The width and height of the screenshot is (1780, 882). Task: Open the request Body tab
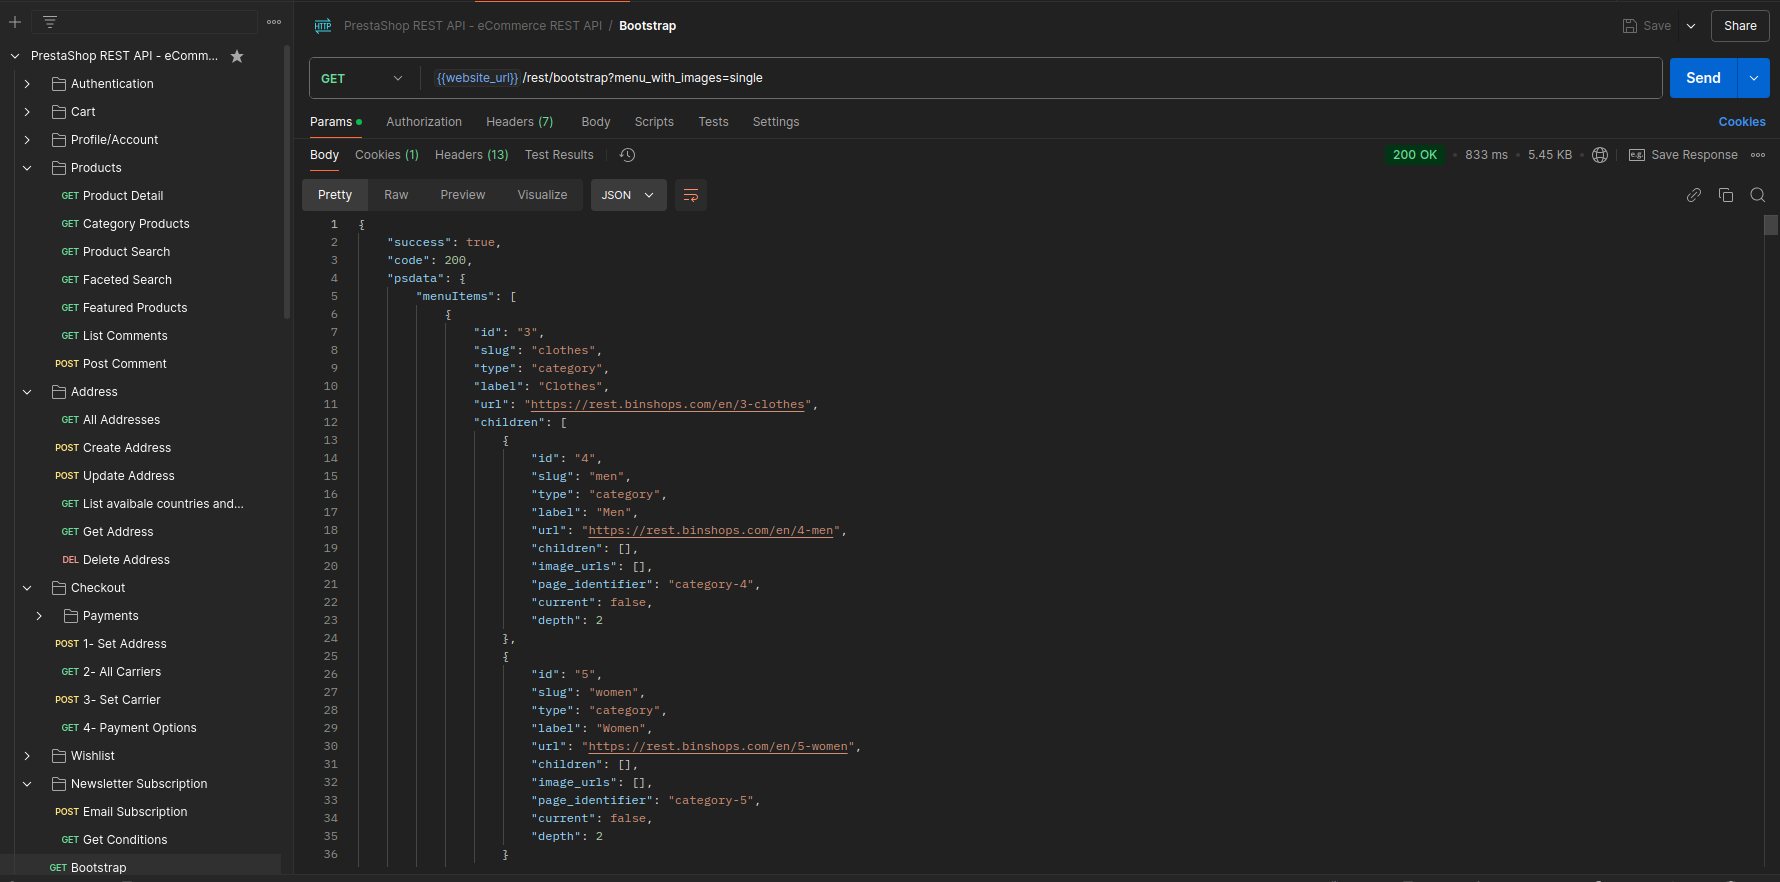(x=596, y=122)
